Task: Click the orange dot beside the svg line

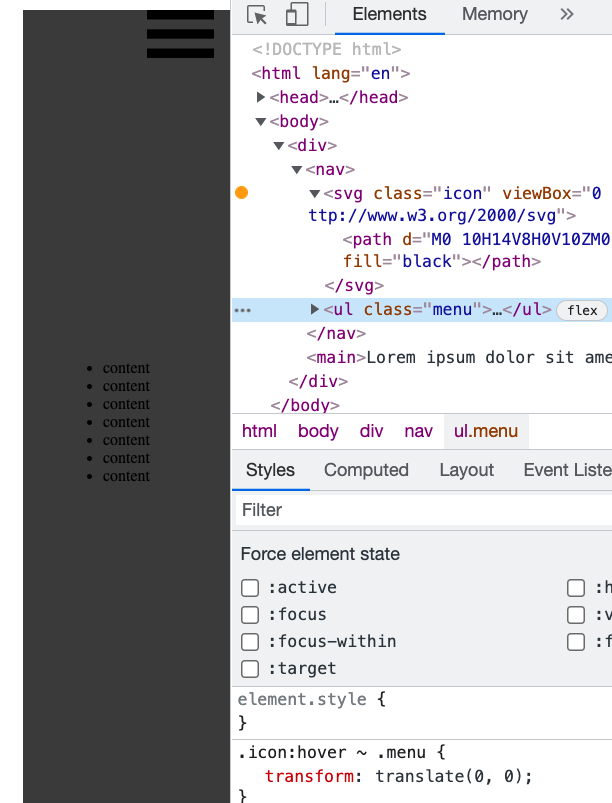Action: [x=241, y=193]
